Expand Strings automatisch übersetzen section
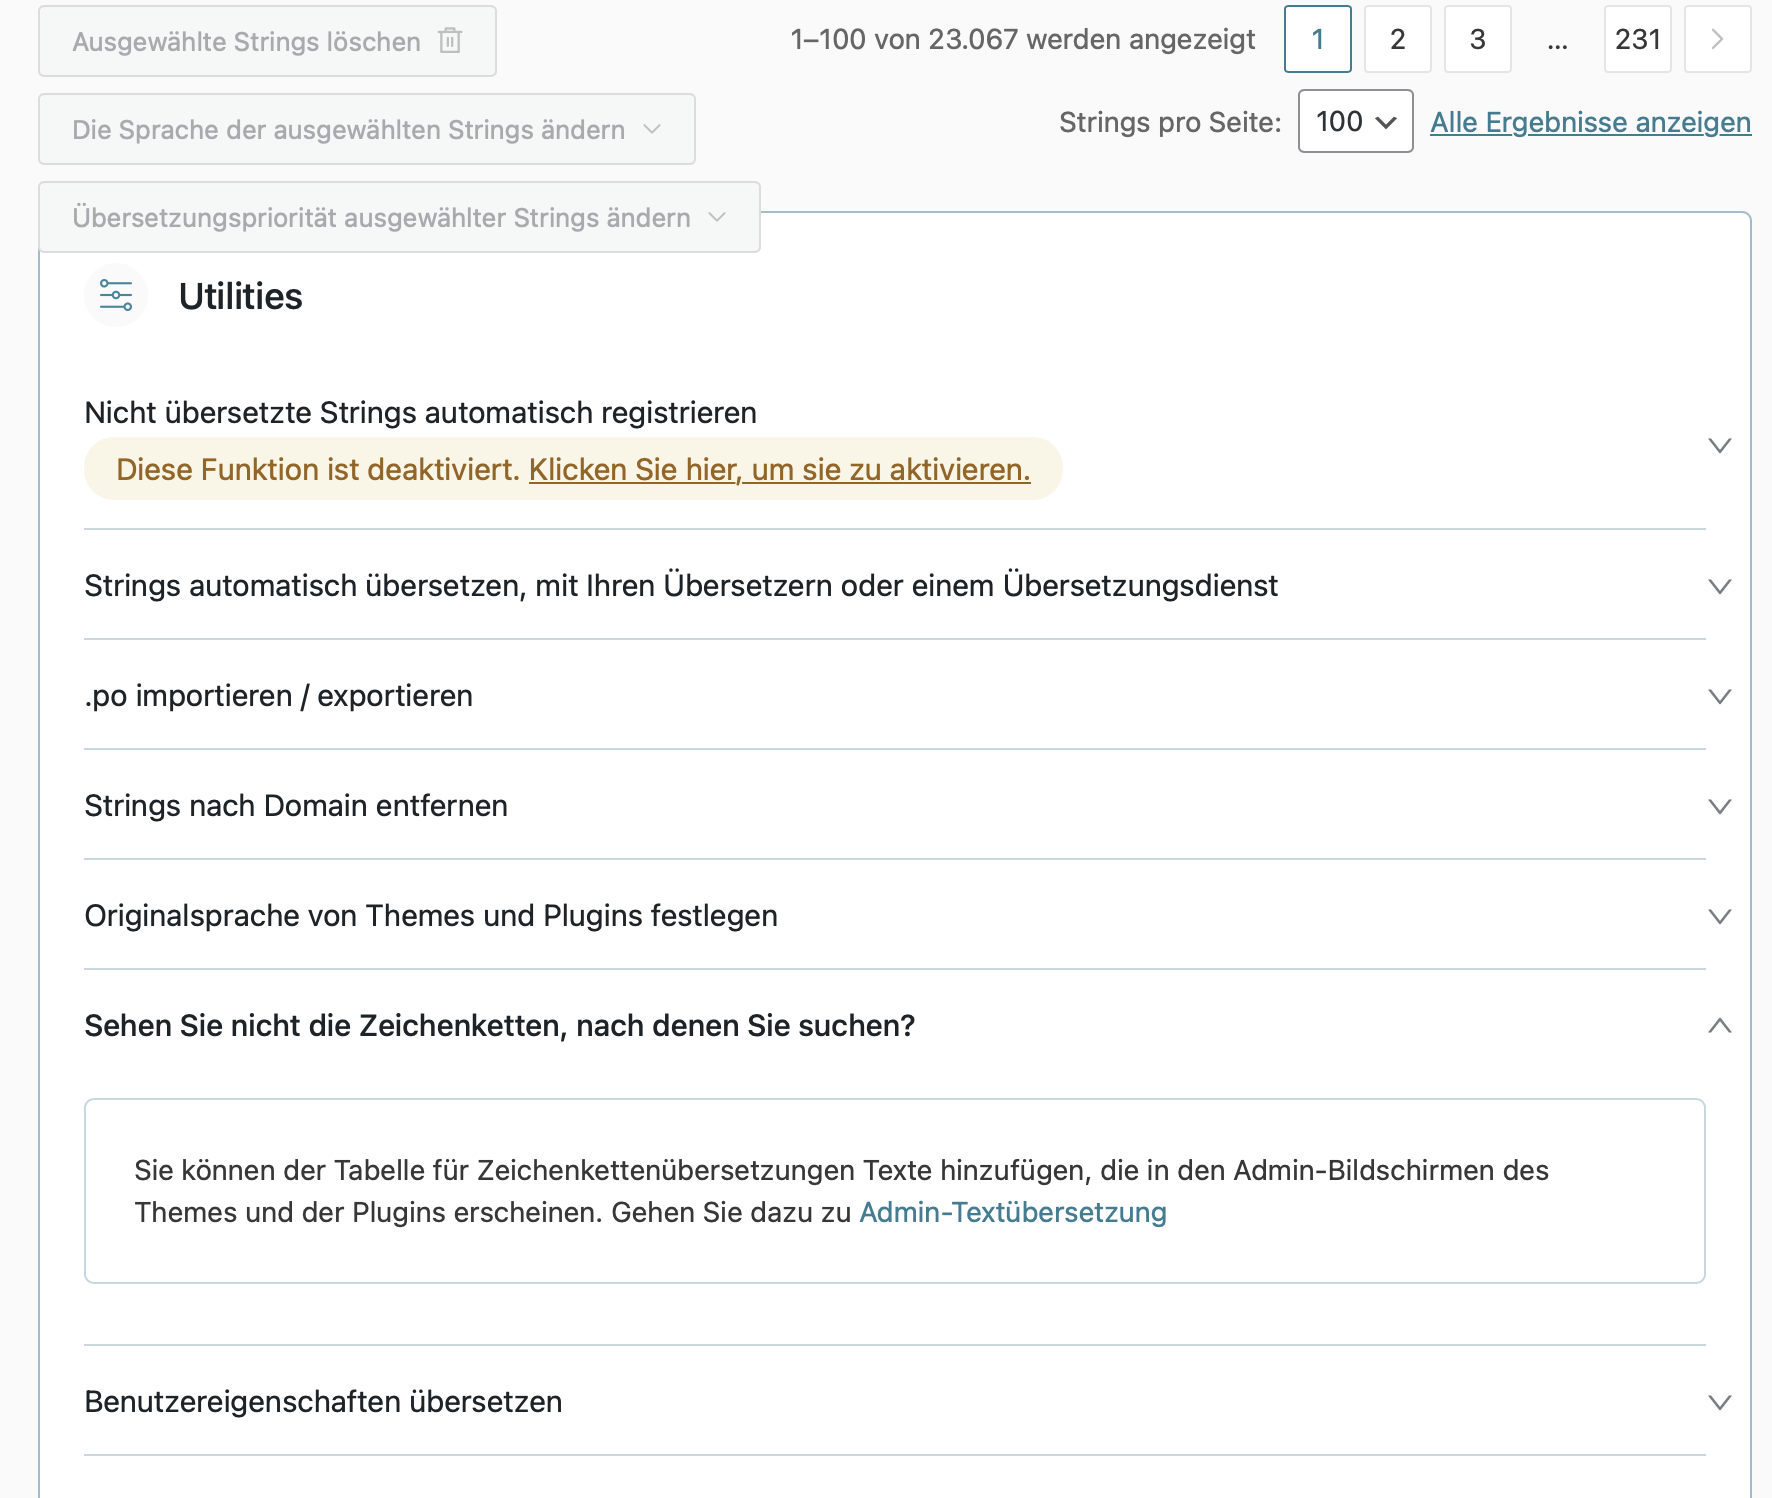1772x1498 pixels. click(x=1719, y=587)
